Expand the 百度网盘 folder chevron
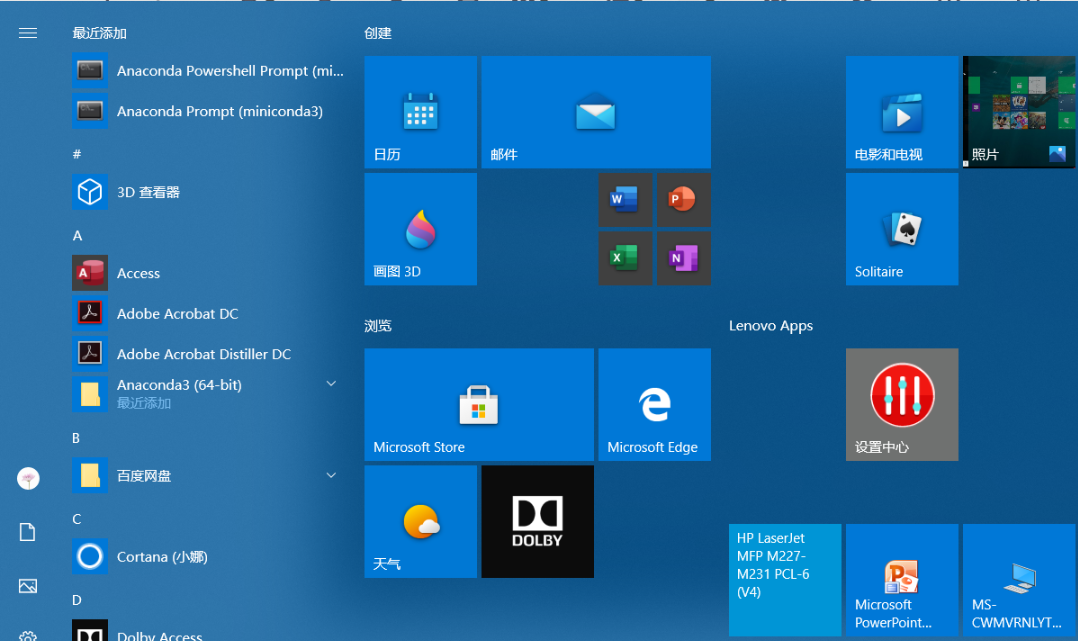This screenshot has width=1078, height=641. [x=331, y=475]
